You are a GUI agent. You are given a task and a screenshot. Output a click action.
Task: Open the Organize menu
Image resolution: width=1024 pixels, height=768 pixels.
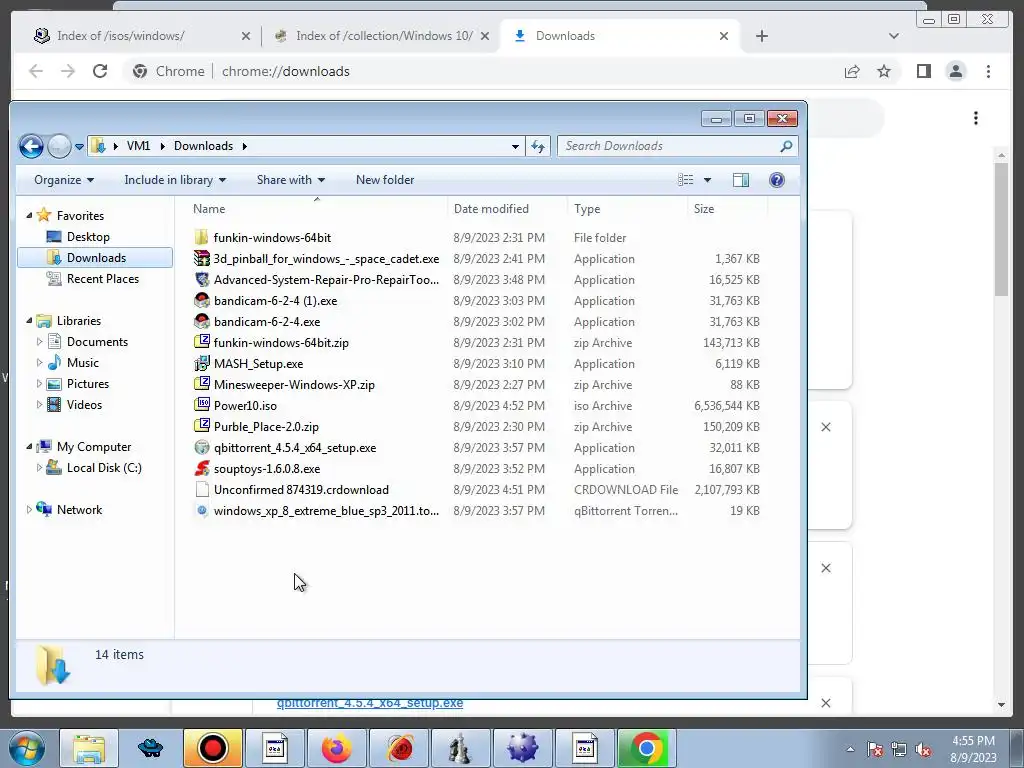pyautogui.click(x=64, y=180)
